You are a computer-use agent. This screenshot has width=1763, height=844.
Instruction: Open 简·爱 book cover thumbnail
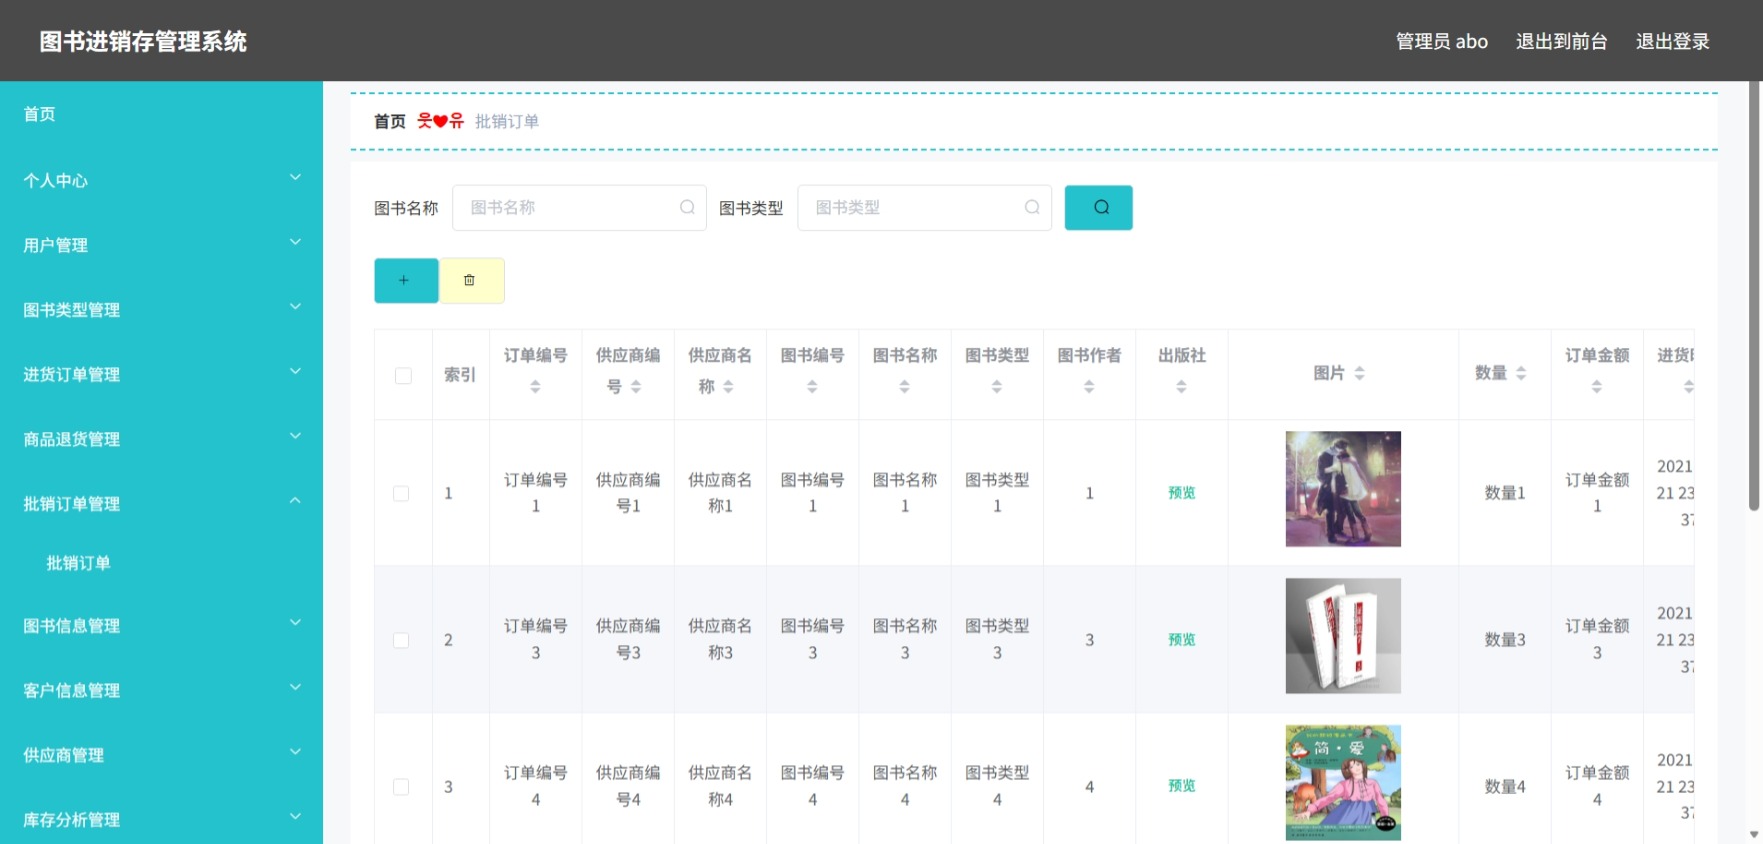pyautogui.click(x=1342, y=782)
